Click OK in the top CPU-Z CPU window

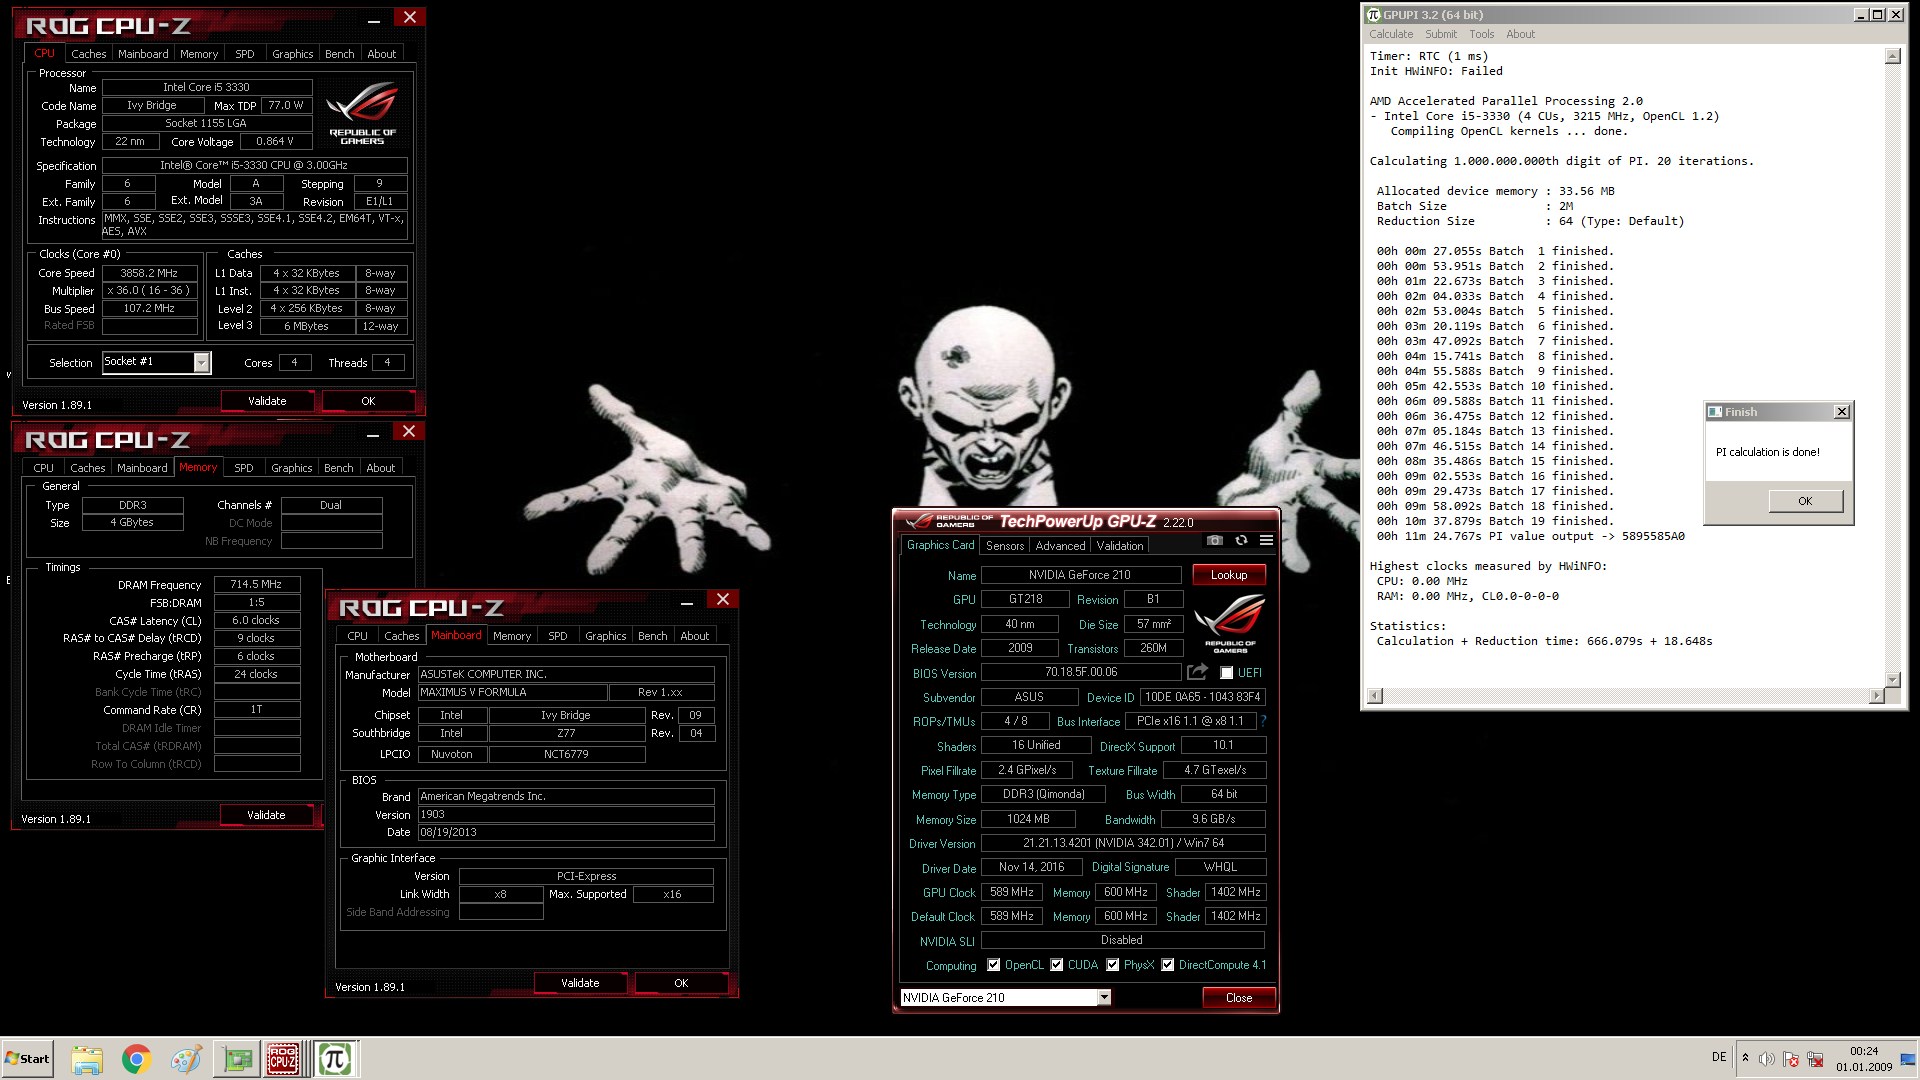pos(368,401)
